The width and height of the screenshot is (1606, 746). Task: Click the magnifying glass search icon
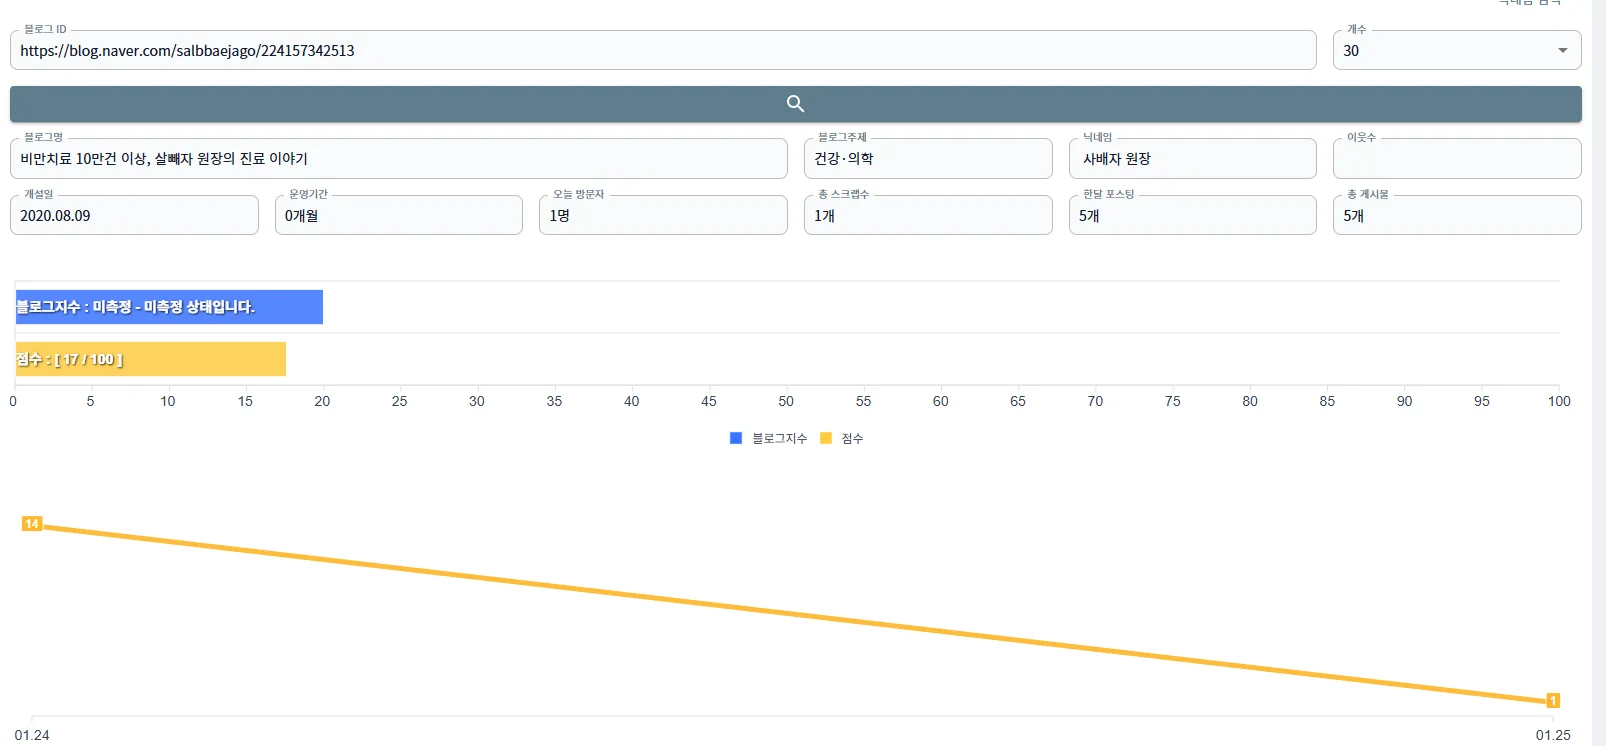[x=795, y=104]
